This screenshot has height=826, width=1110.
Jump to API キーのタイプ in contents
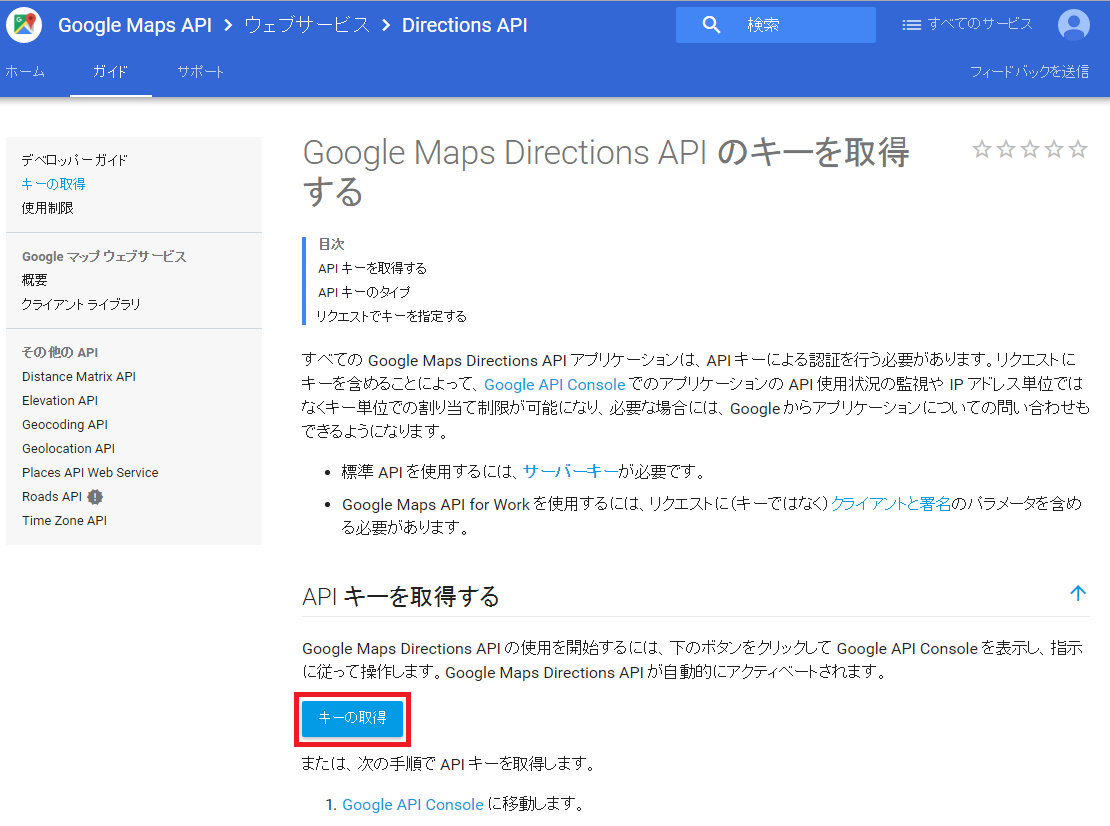[x=364, y=292]
